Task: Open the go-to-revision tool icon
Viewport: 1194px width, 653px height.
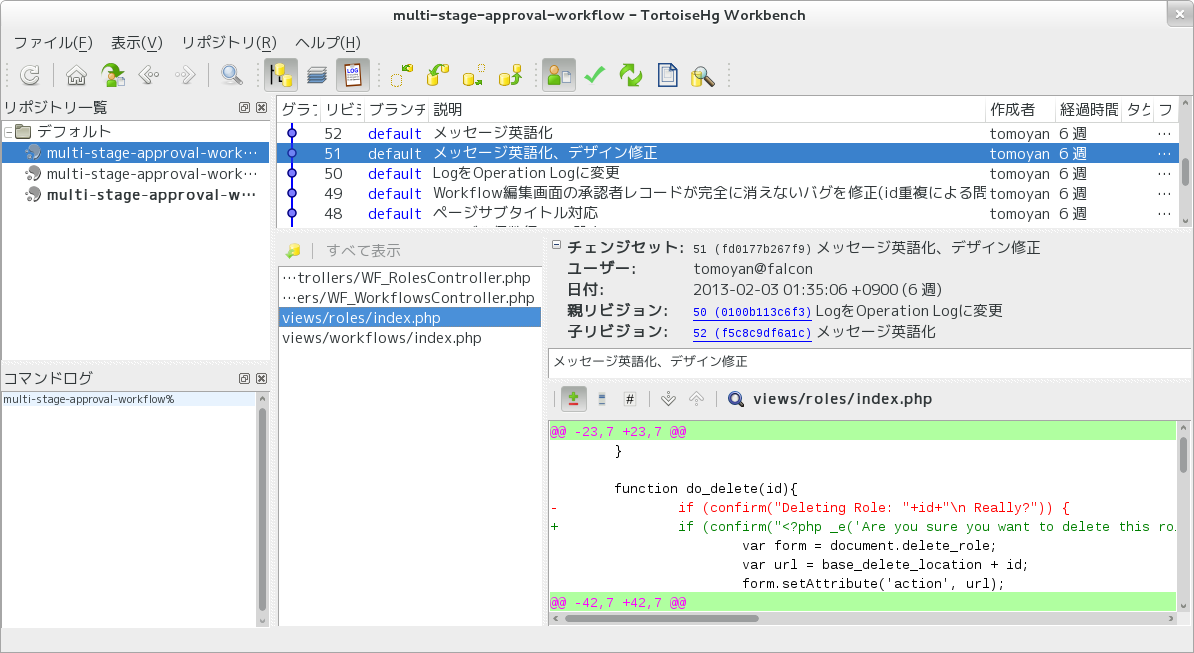Action: (x=113, y=75)
